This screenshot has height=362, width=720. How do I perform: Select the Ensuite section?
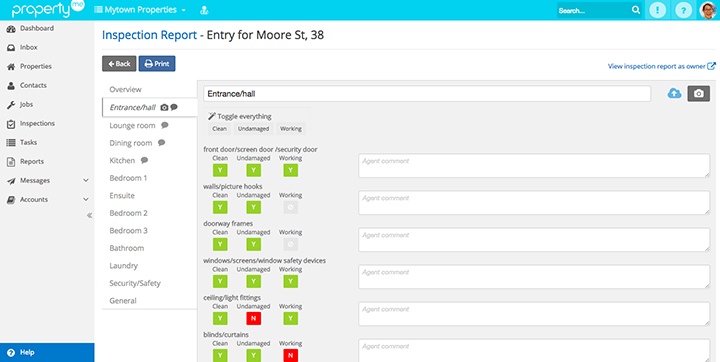(122, 195)
